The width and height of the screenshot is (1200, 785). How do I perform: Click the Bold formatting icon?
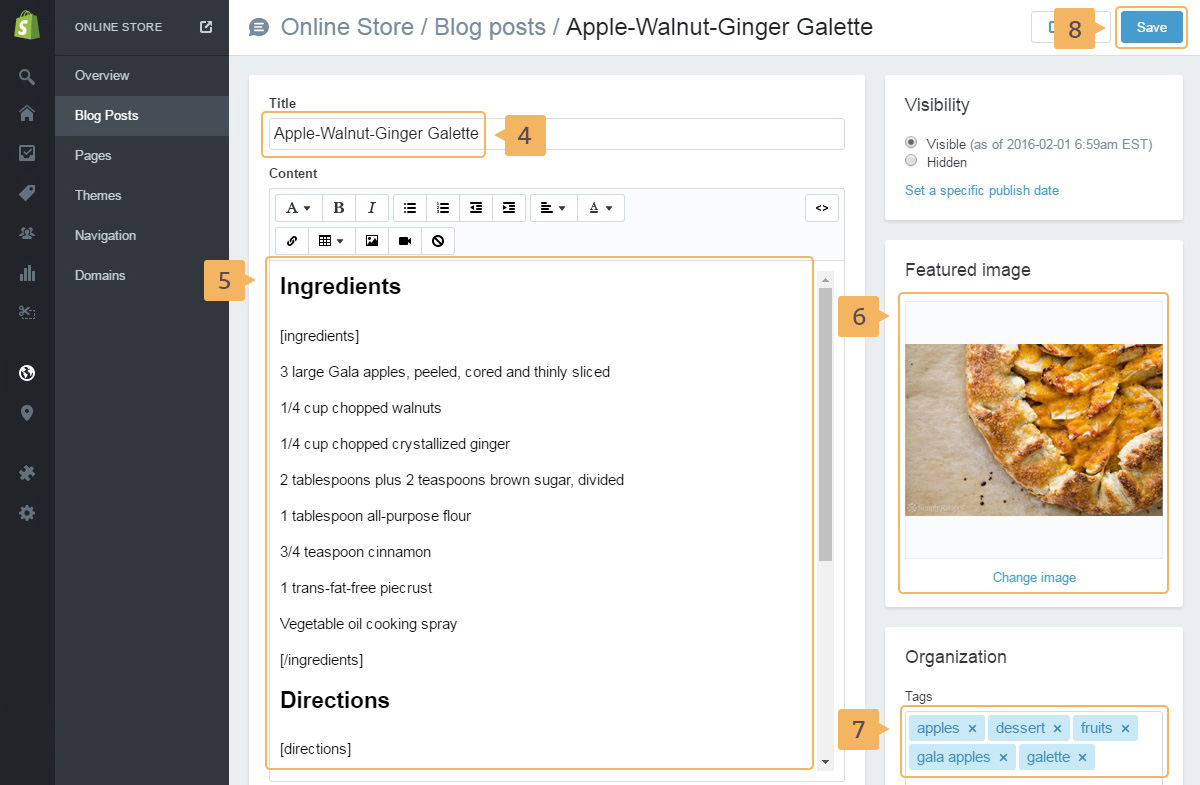(339, 208)
